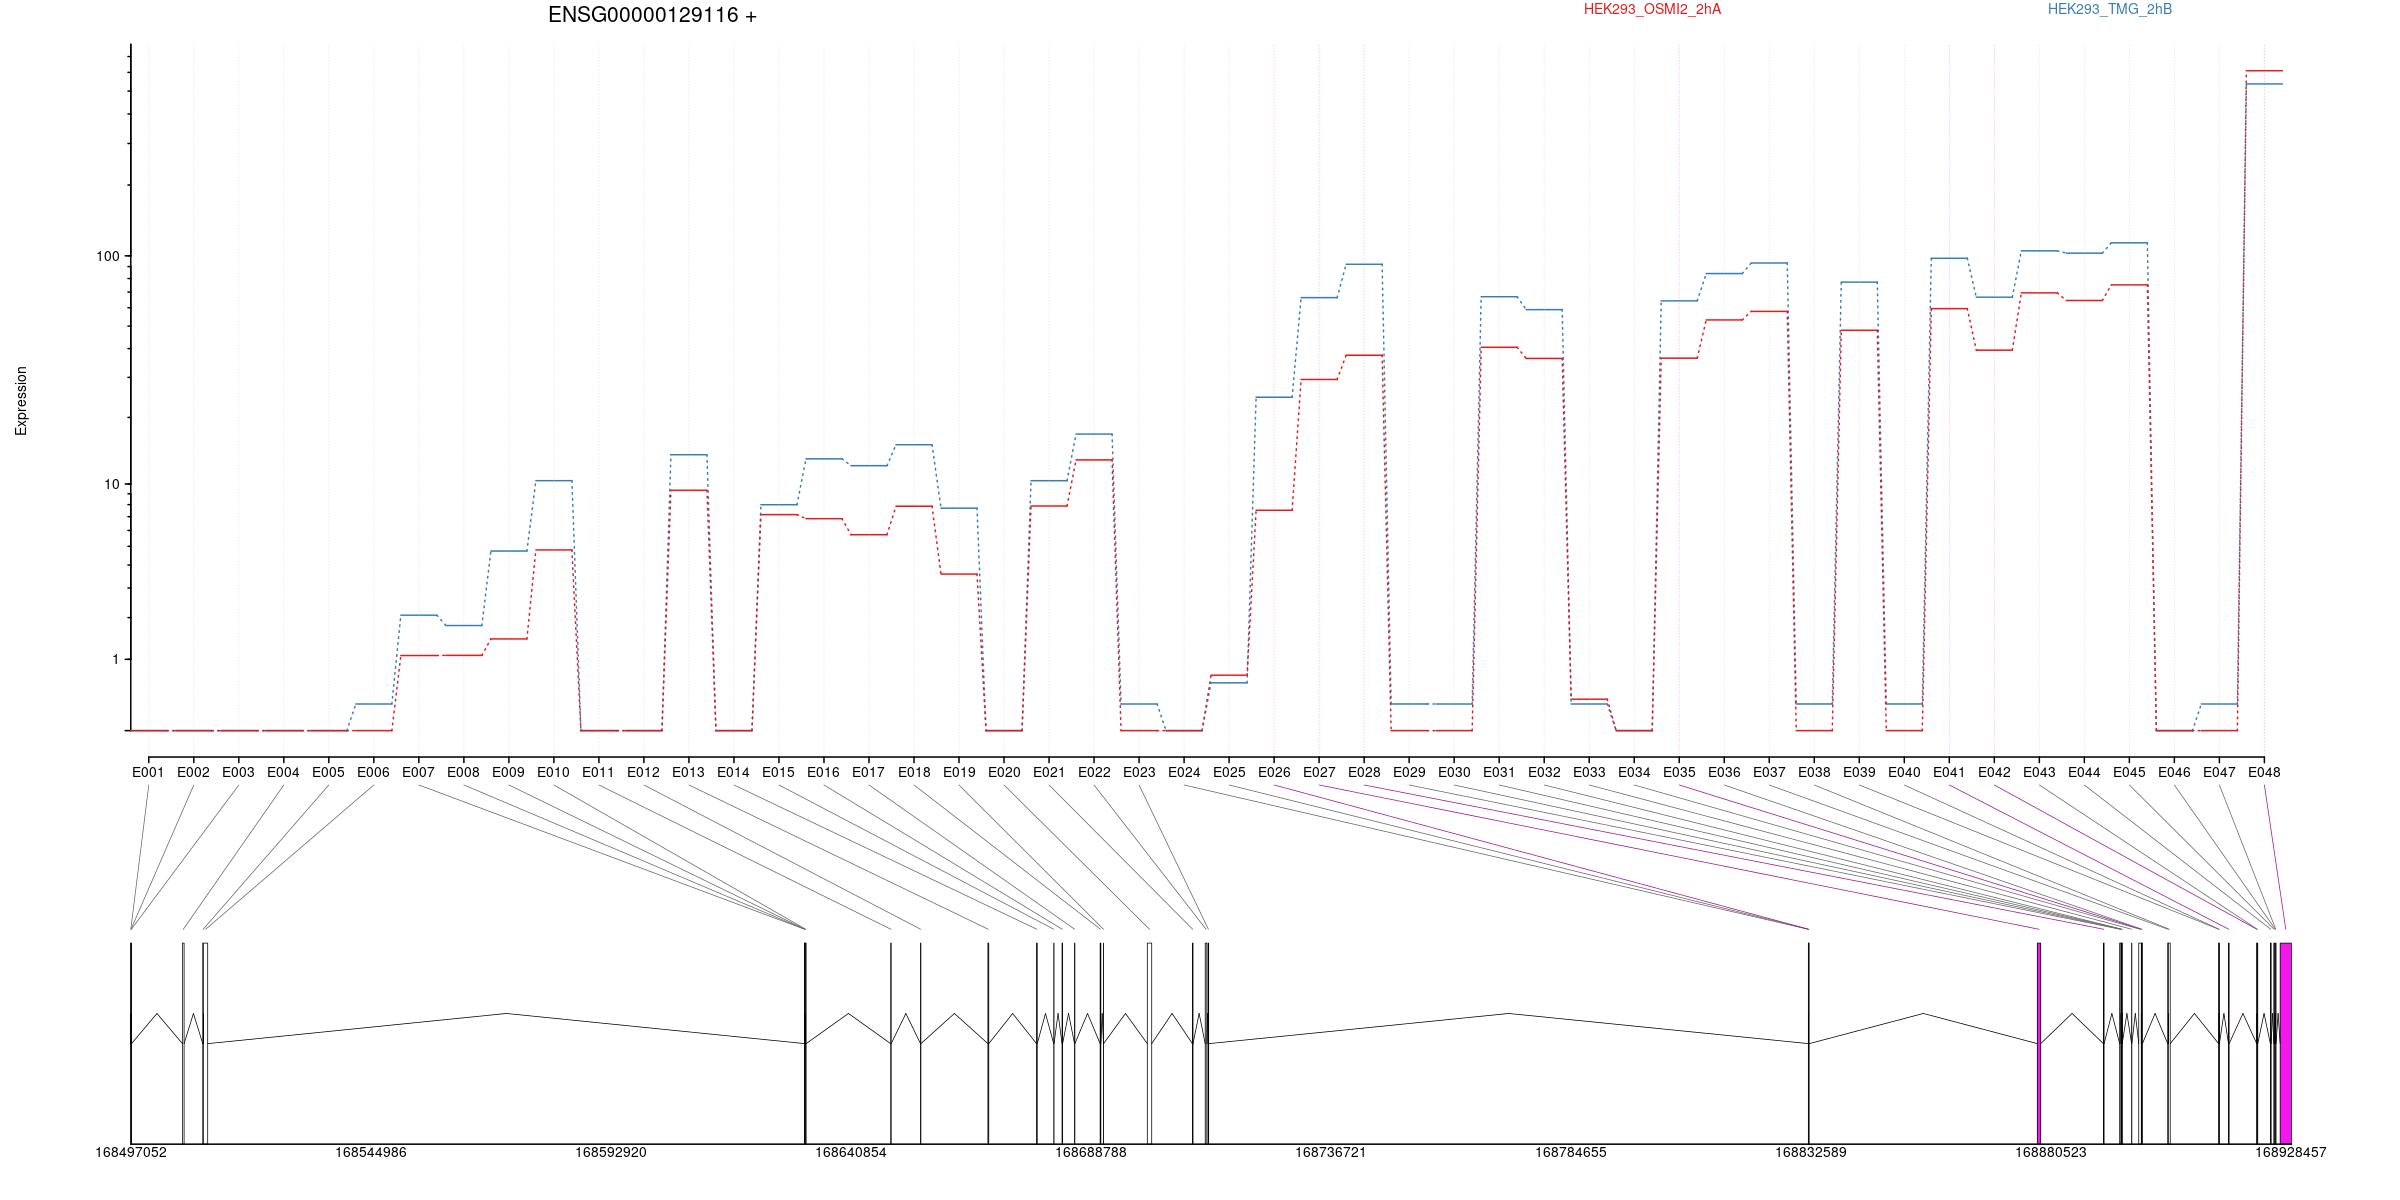Click the blue E028 expression segment
Viewport: 2400px width, 1200px height.
(1364, 264)
